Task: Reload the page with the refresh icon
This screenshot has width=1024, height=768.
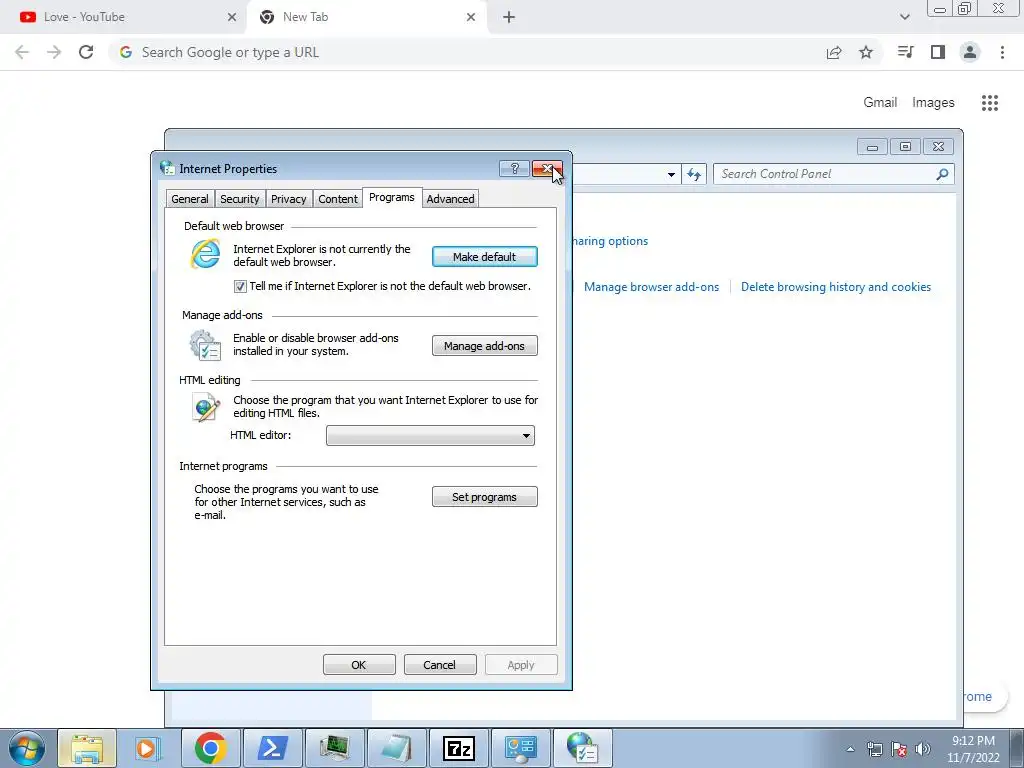Action: coord(86,52)
